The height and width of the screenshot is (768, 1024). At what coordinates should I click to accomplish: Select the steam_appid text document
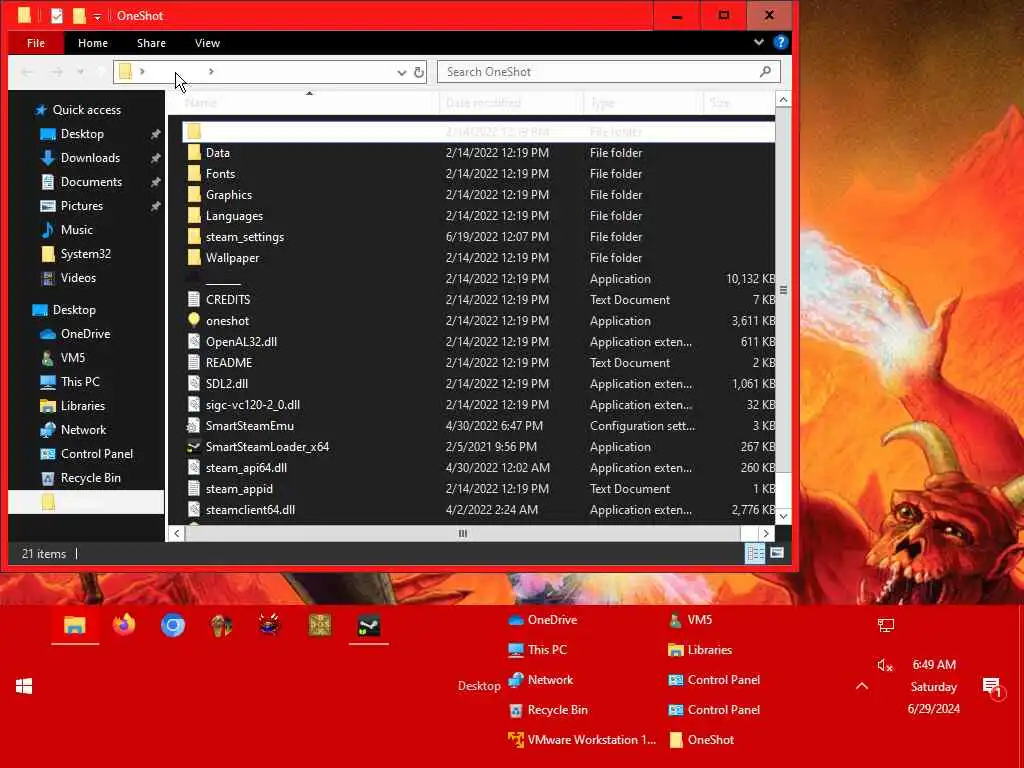tap(239, 488)
